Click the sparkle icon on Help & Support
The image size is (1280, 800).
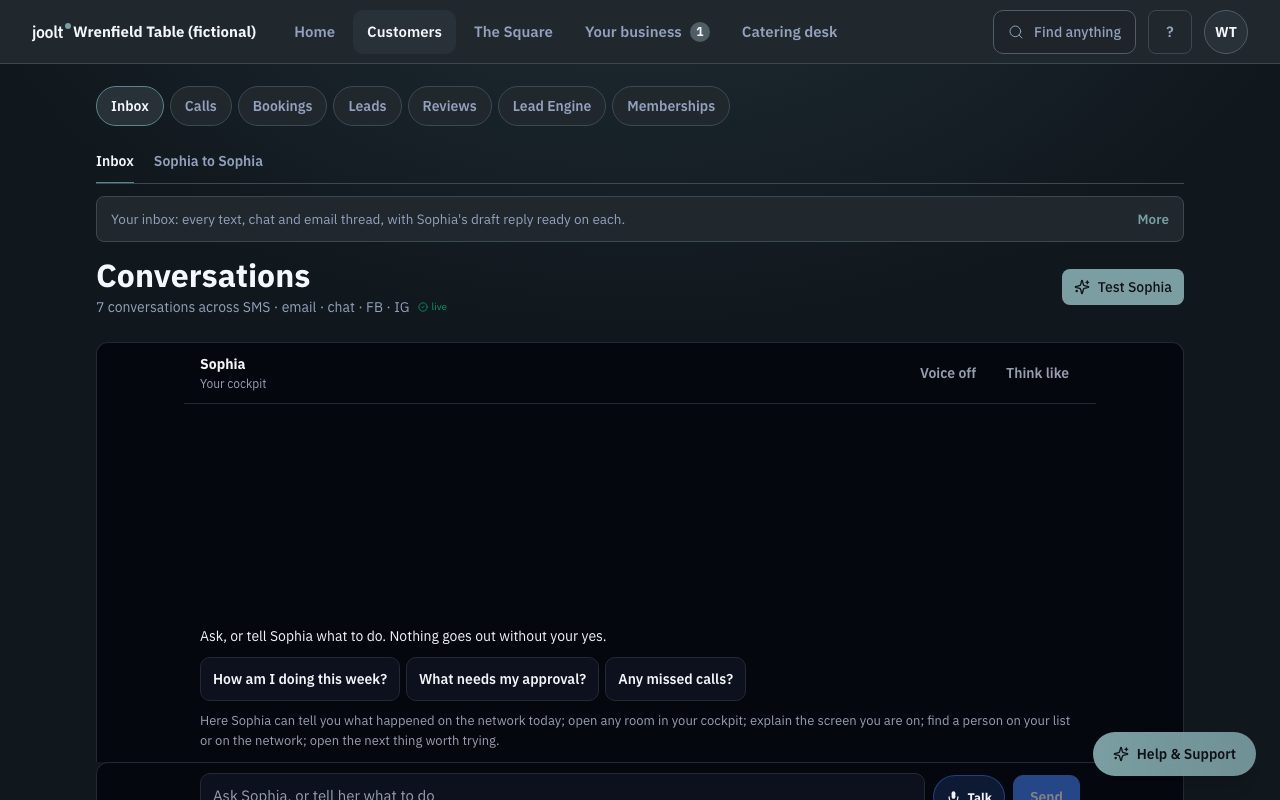pyautogui.click(x=1121, y=754)
